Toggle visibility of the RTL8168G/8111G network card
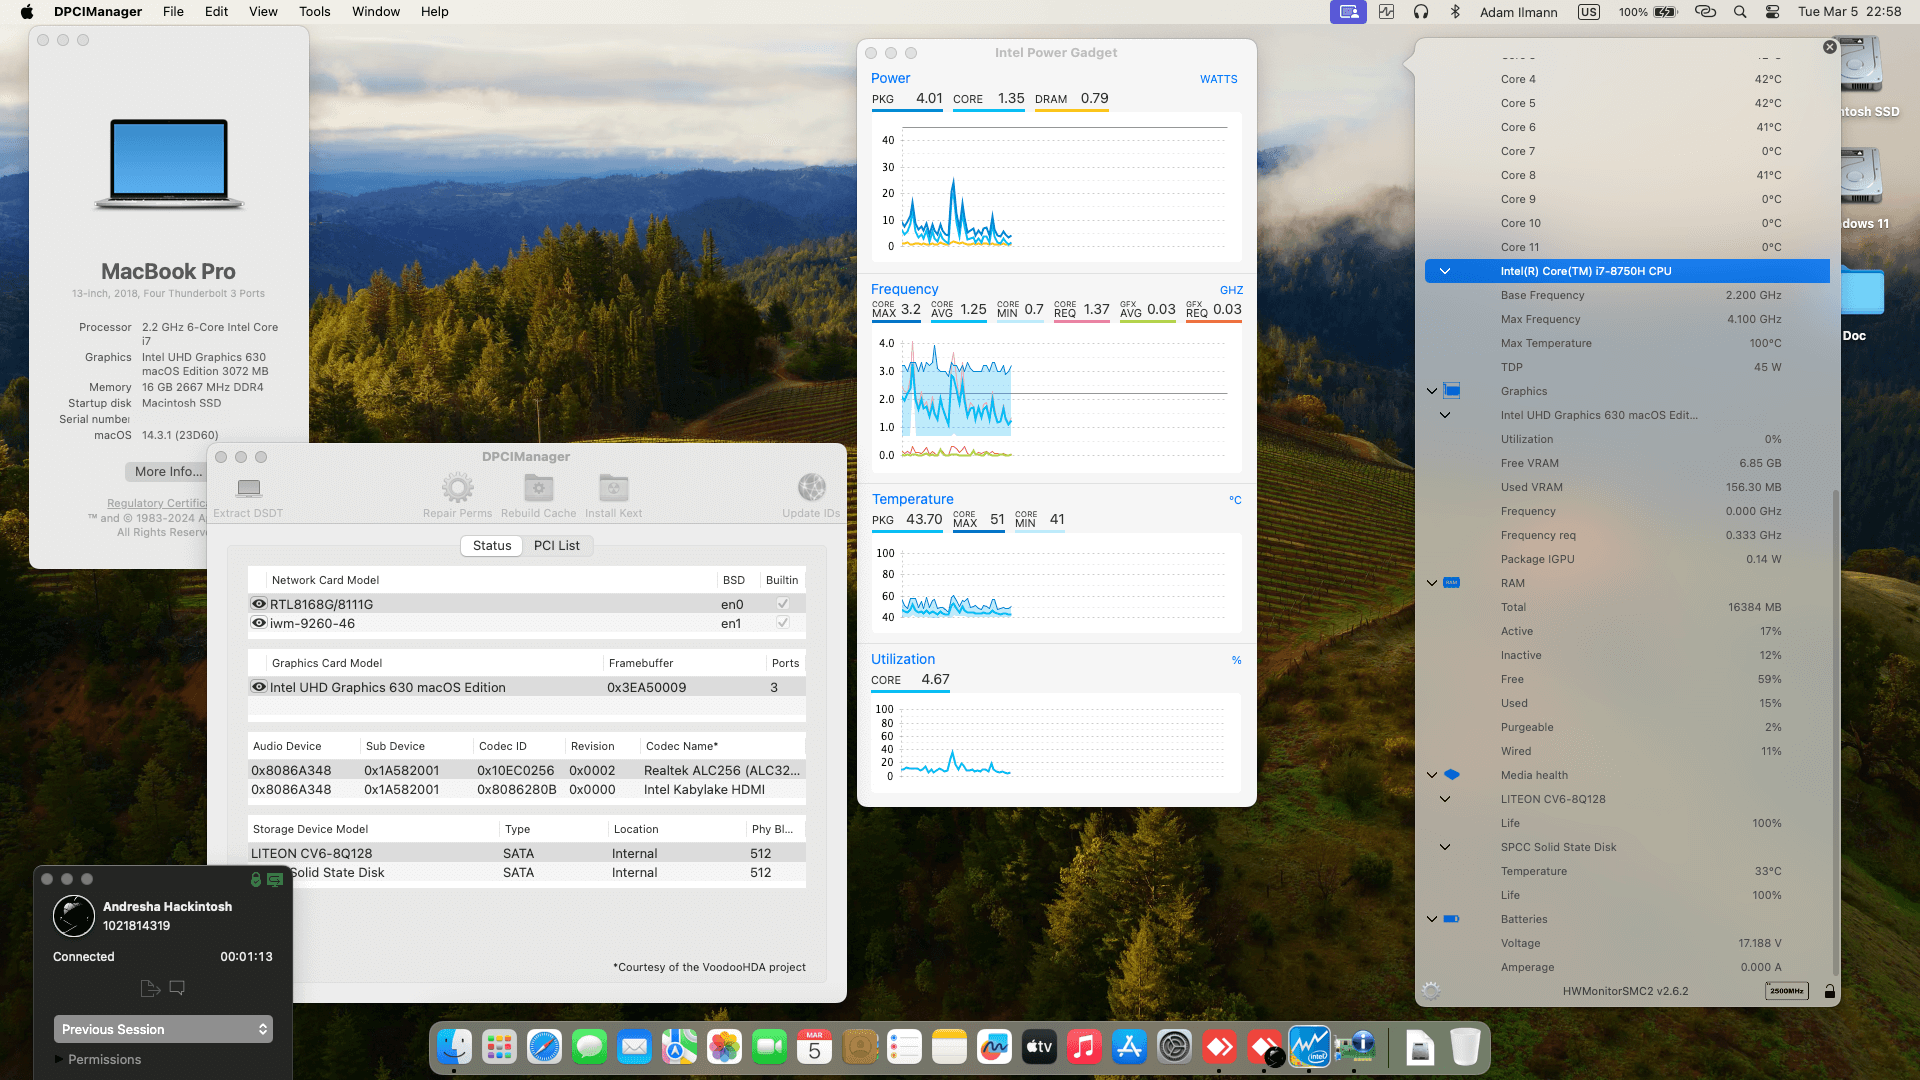The image size is (1920, 1080). (x=259, y=603)
